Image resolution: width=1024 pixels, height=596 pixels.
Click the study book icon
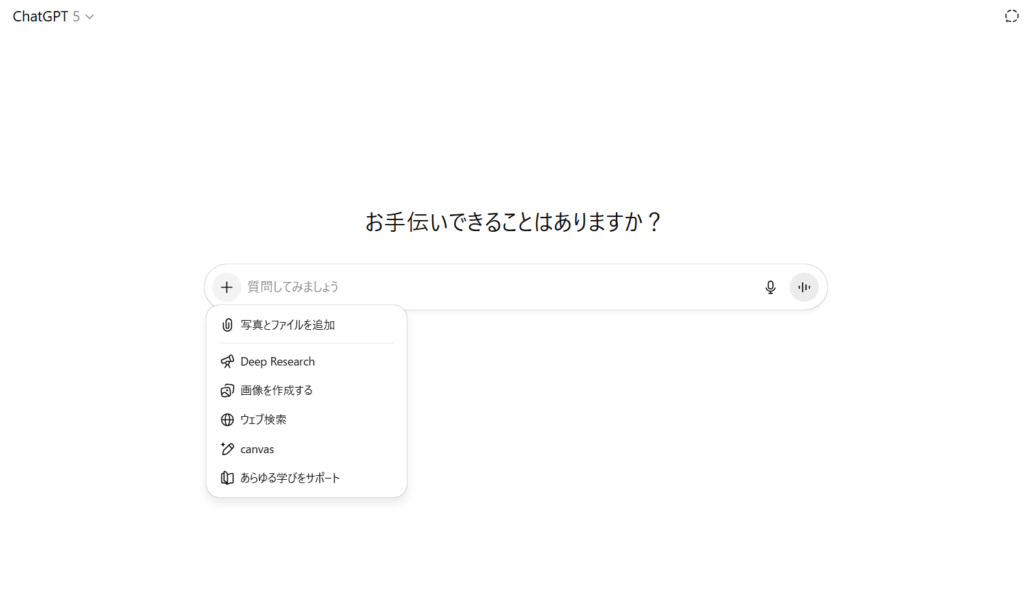coord(227,478)
